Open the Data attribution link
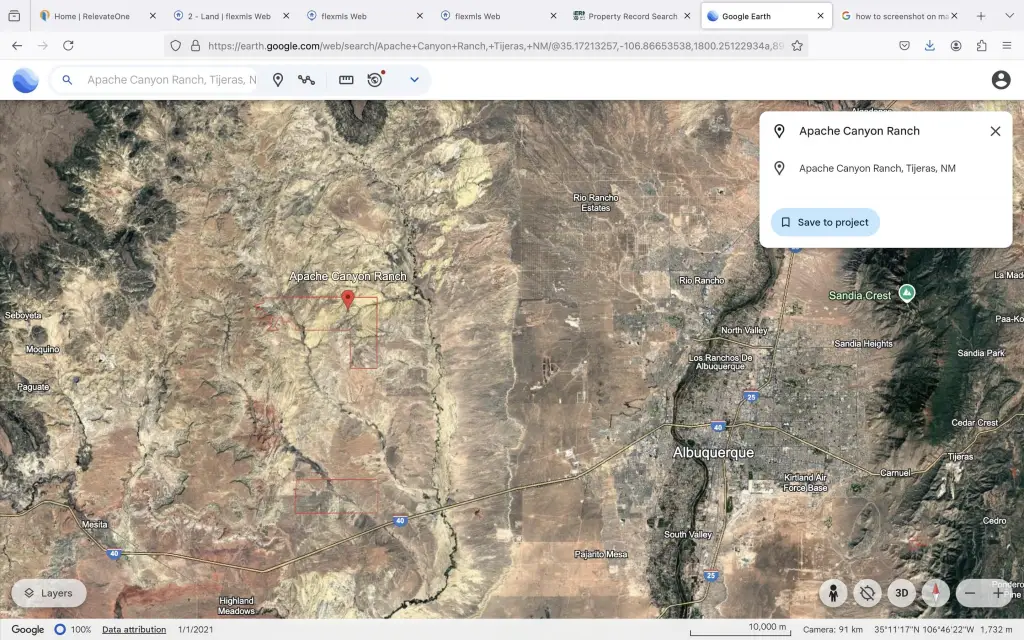This screenshot has height=640, width=1024. pyautogui.click(x=134, y=629)
